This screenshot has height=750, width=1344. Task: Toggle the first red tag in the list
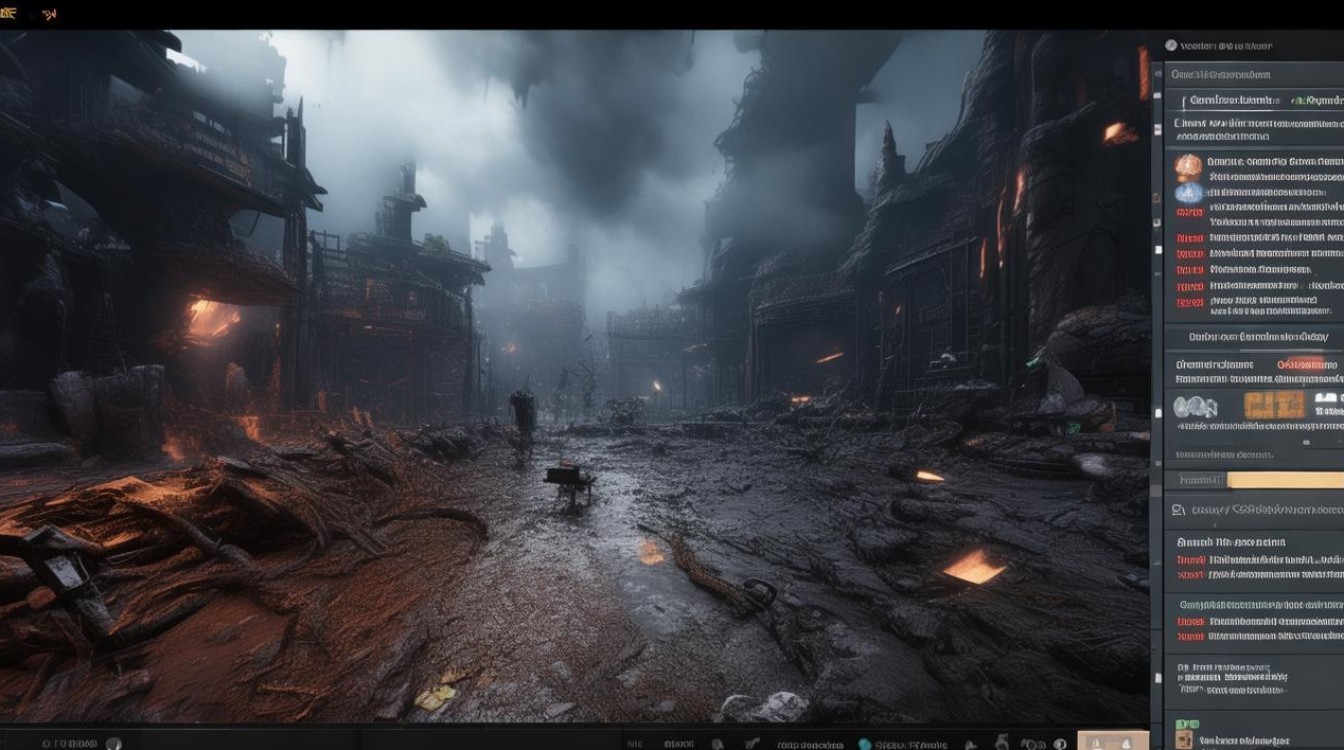pos(1189,212)
